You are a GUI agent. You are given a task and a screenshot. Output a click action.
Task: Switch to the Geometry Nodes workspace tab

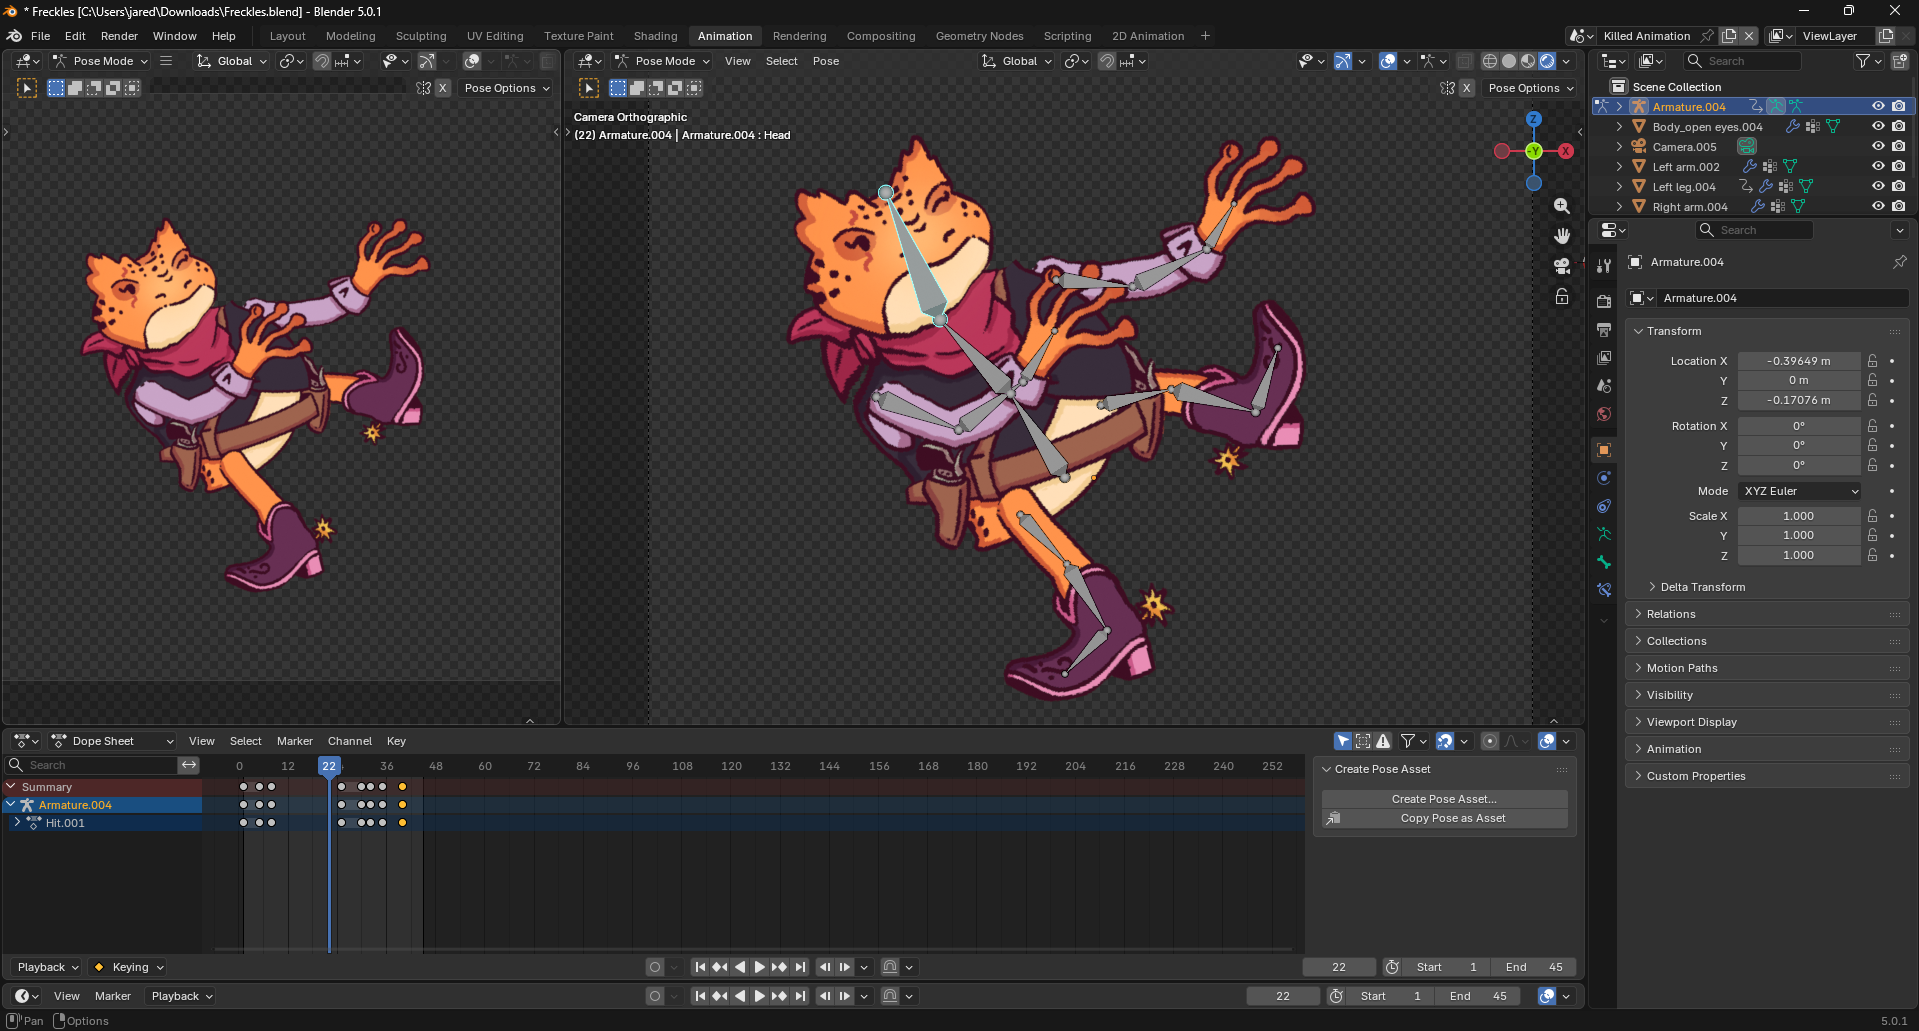[x=979, y=36]
